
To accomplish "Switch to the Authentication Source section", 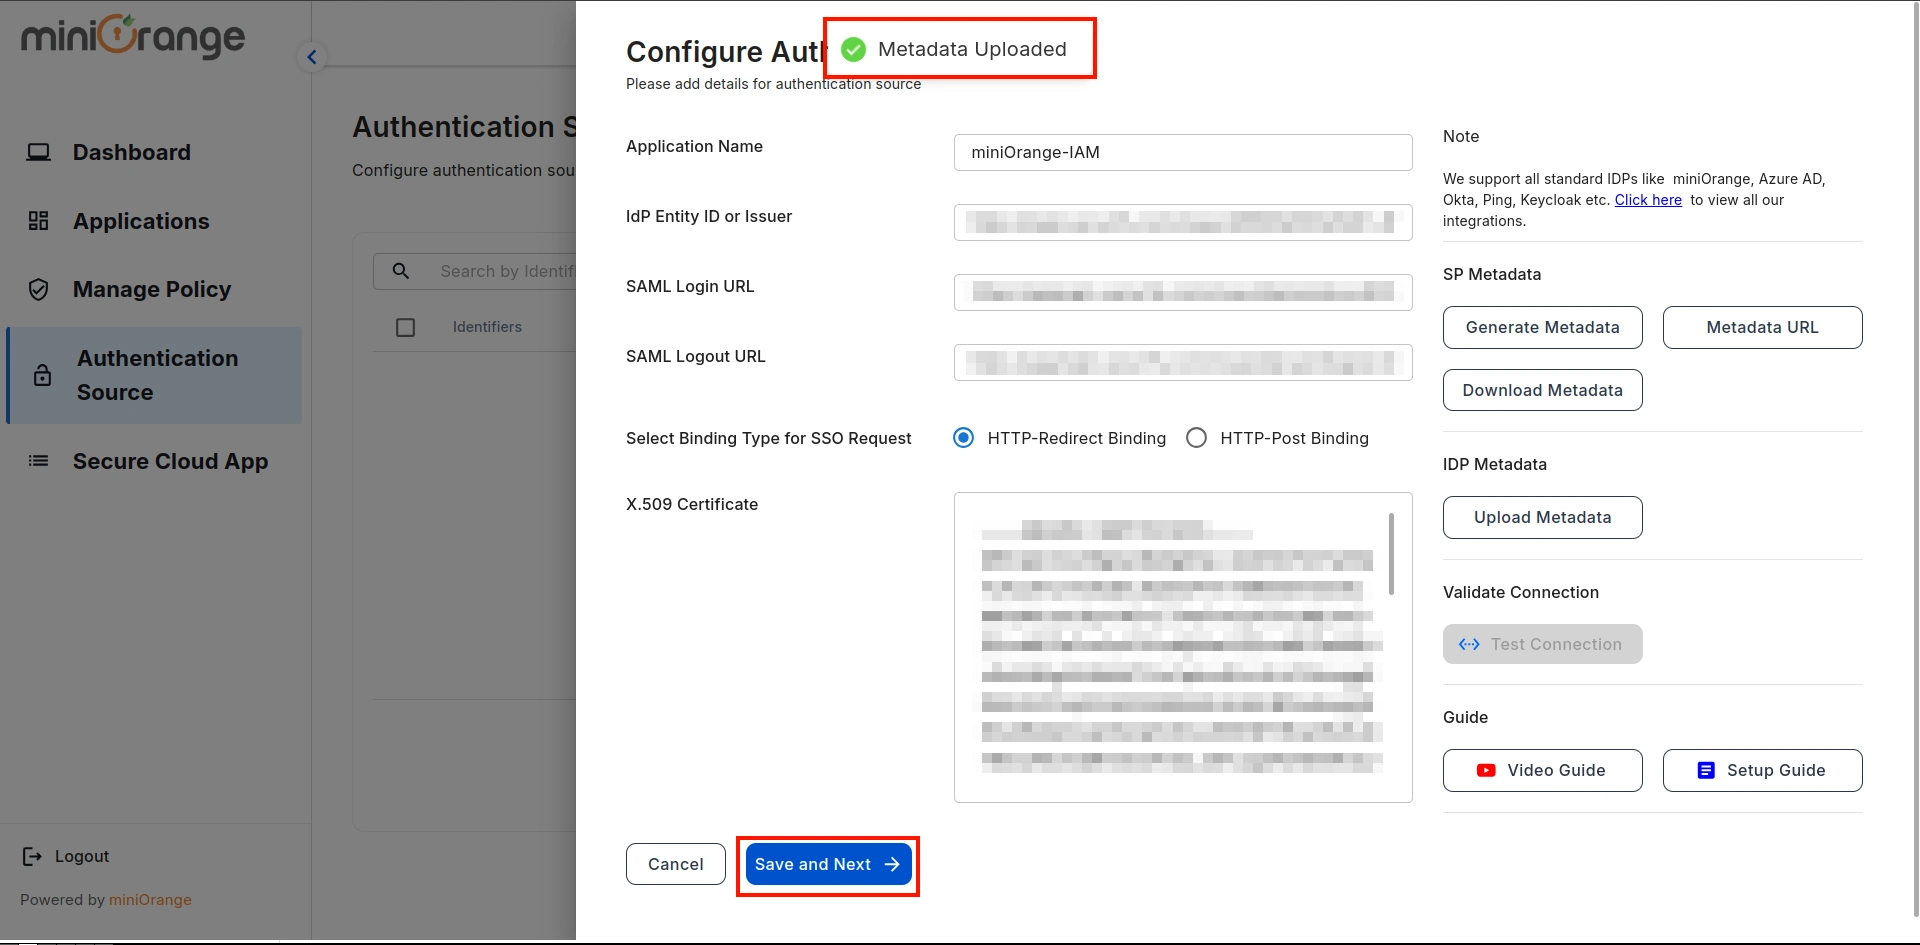I will 156,375.
